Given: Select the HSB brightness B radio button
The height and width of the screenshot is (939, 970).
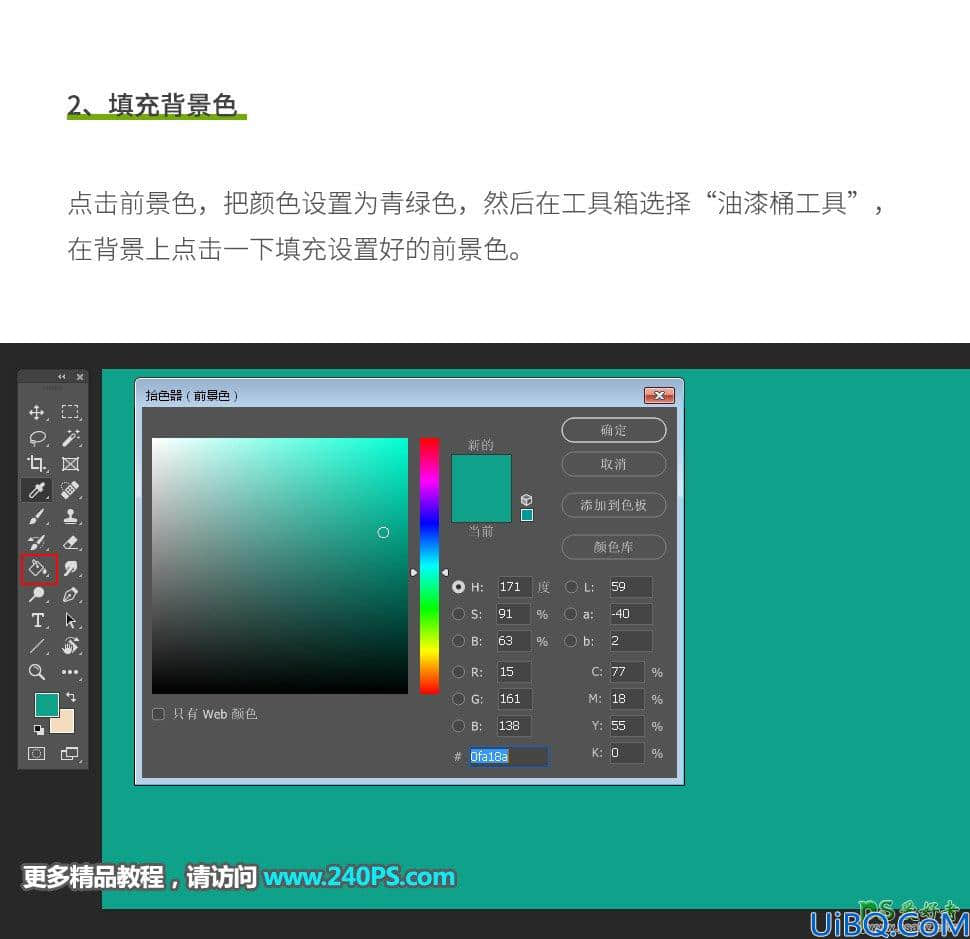Looking at the screenshot, I should point(458,641).
